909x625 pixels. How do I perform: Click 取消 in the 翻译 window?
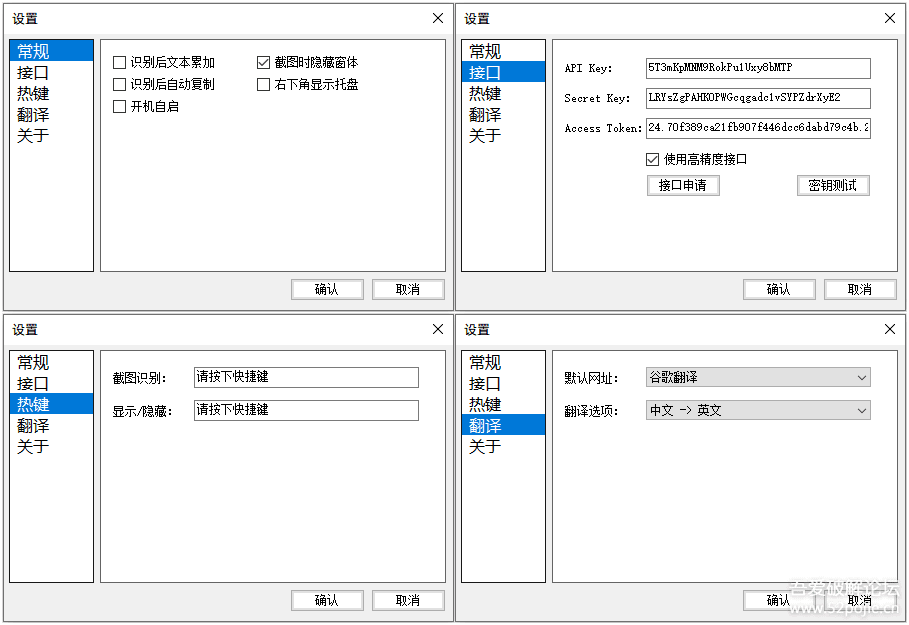click(x=860, y=600)
